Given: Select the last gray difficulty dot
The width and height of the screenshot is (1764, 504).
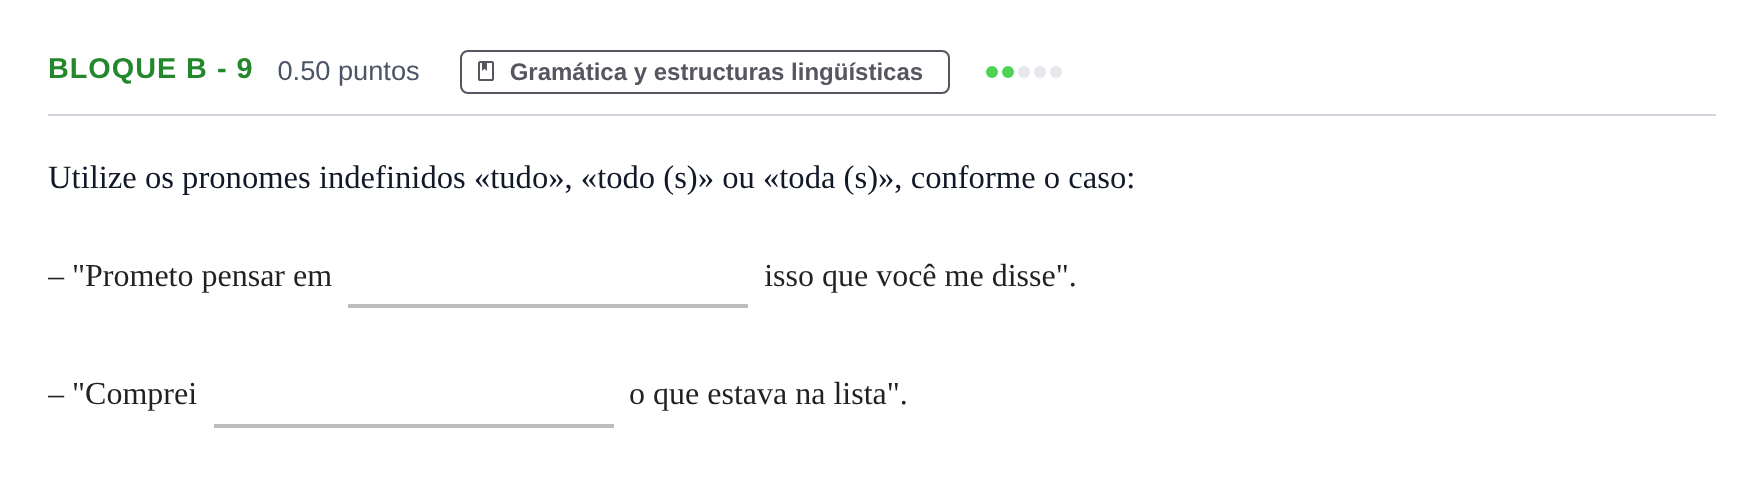Looking at the screenshot, I should 1056,72.
